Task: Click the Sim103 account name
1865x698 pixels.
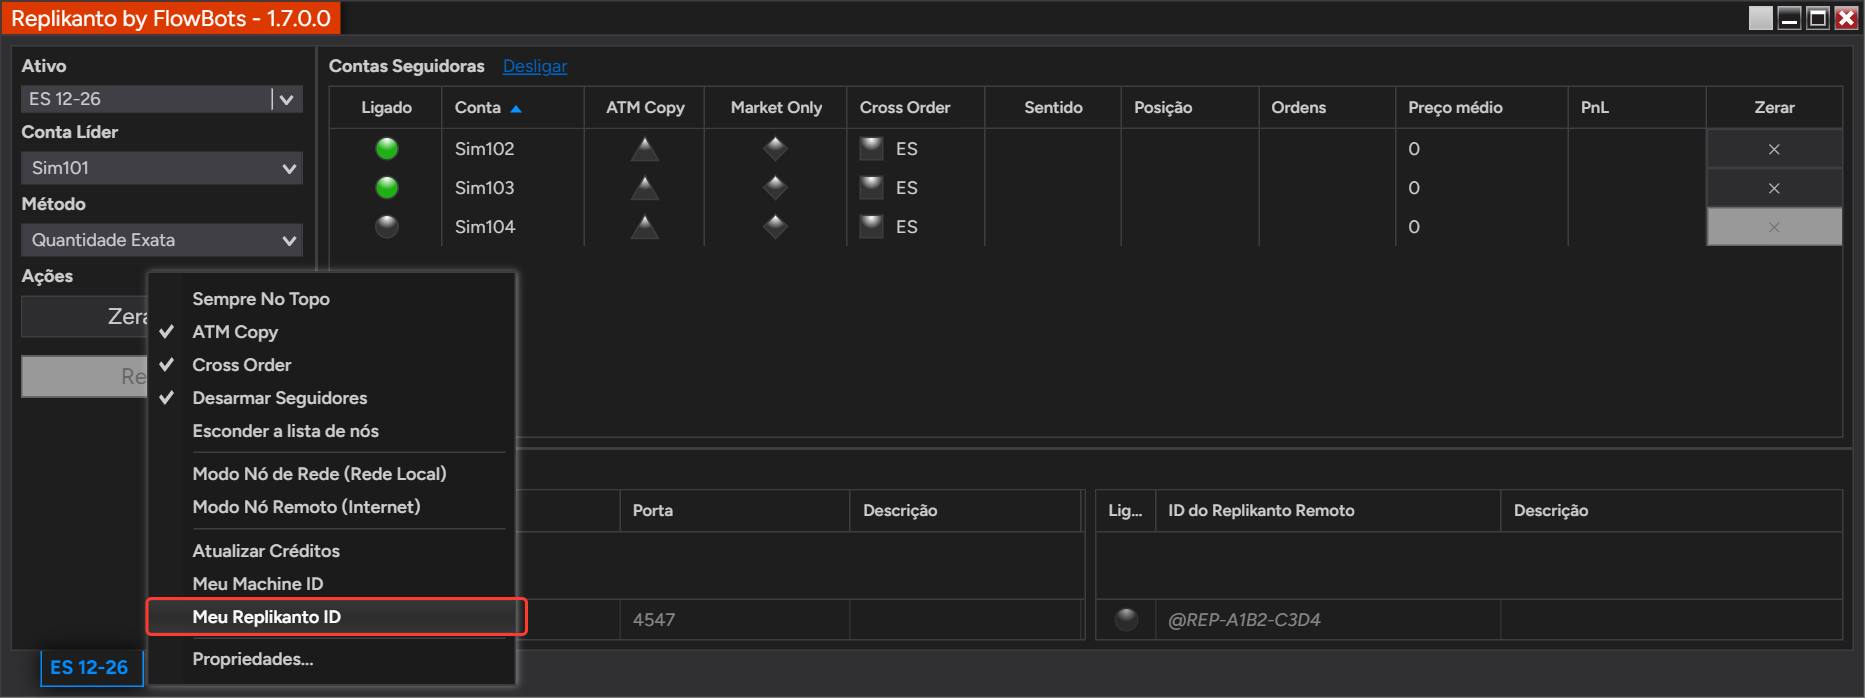Action: pos(485,188)
